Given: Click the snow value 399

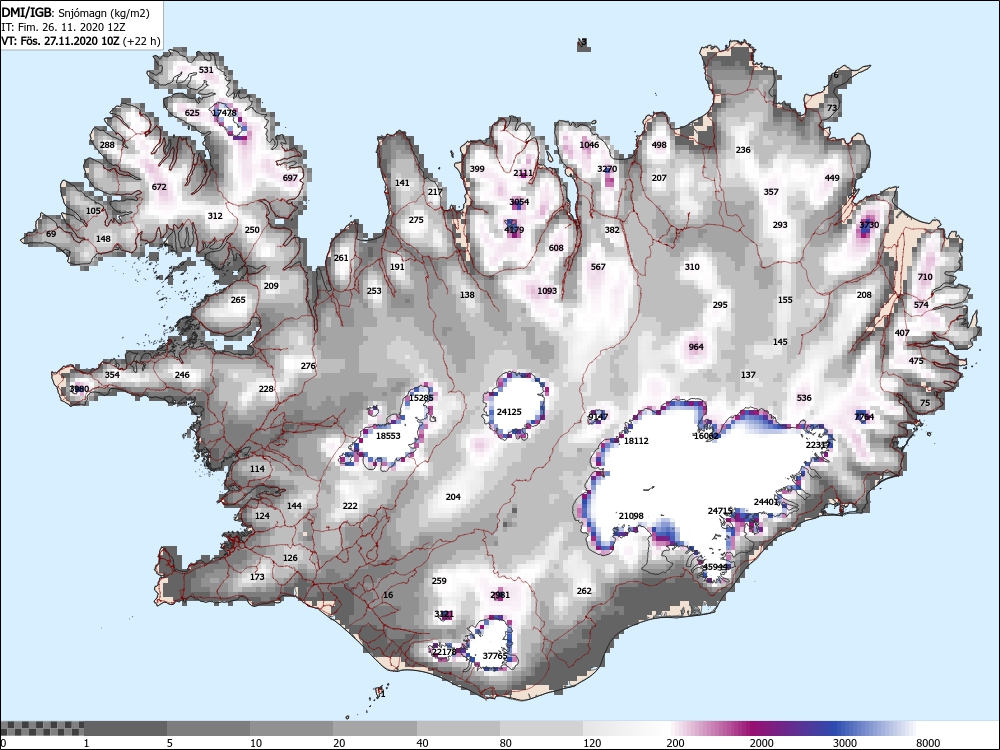Looking at the screenshot, I should pos(477,169).
